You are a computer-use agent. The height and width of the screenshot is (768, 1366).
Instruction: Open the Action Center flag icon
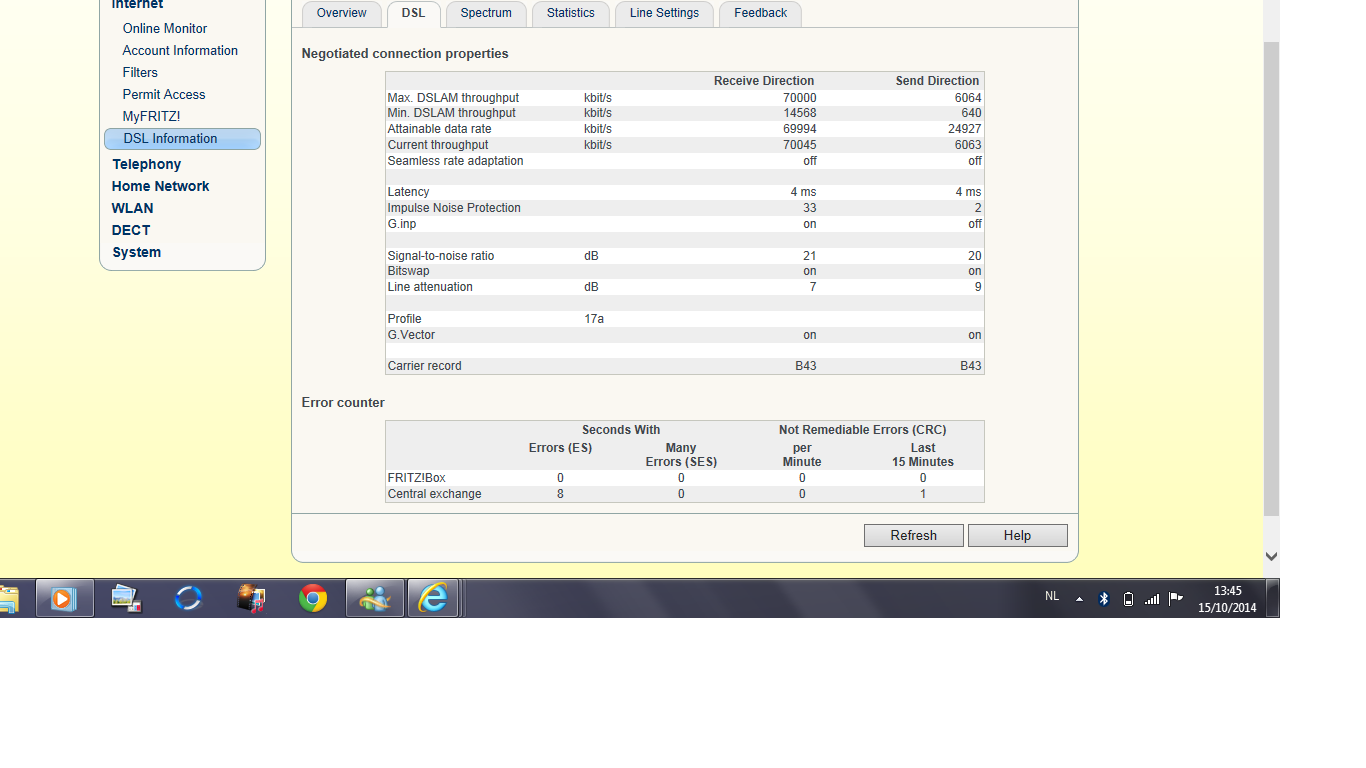point(1176,598)
